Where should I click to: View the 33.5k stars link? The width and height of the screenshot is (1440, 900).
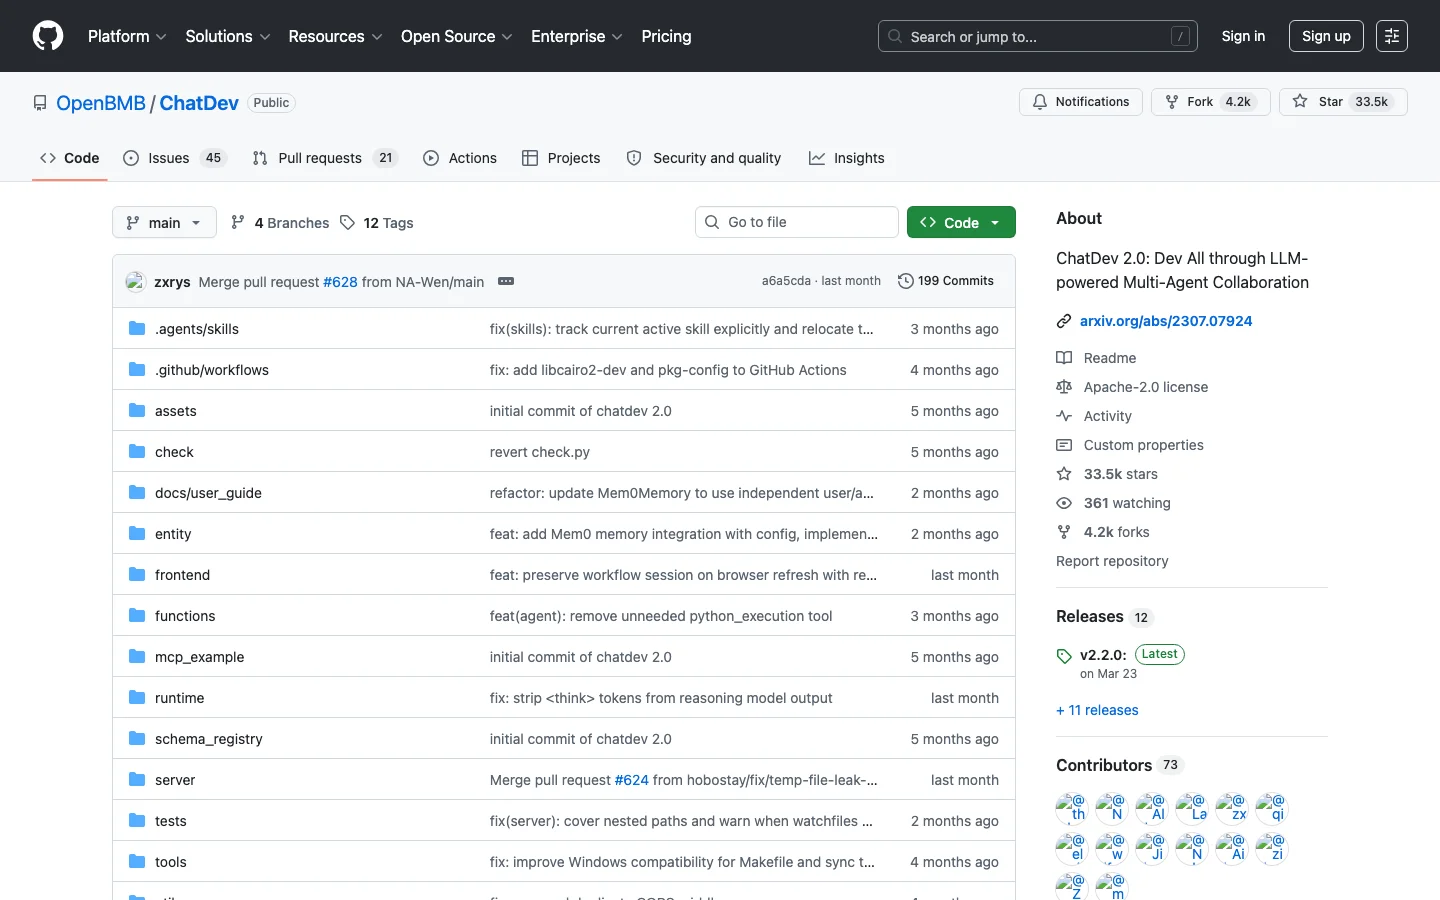[x=1107, y=474]
